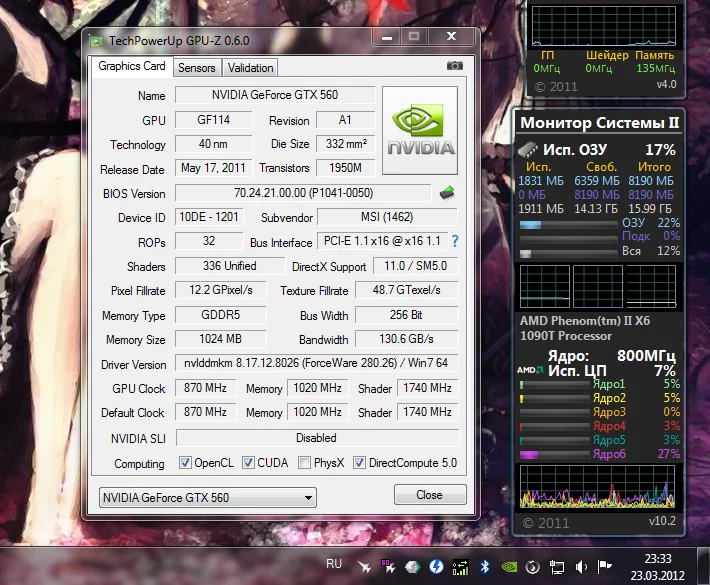Click the Device ID 10DE - 1201
This screenshot has height=585, width=710.
point(209,217)
